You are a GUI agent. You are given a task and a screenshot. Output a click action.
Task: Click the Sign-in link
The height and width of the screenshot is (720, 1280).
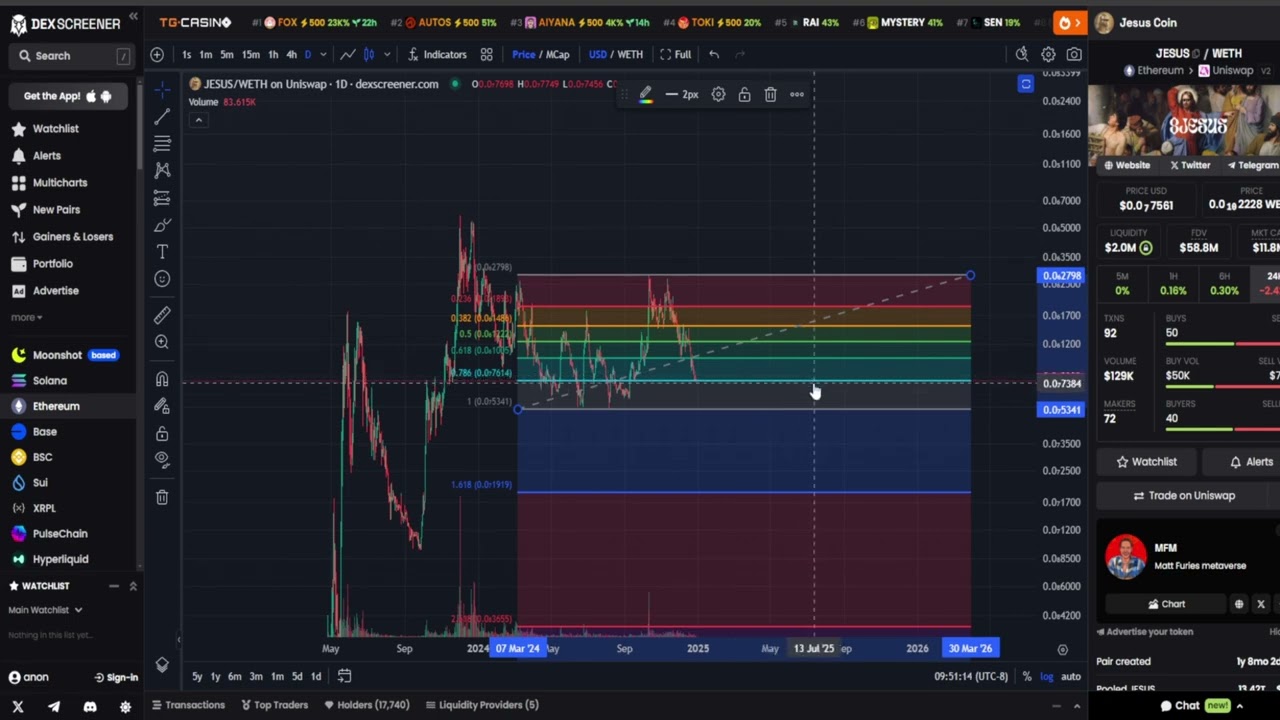coord(117,677)
